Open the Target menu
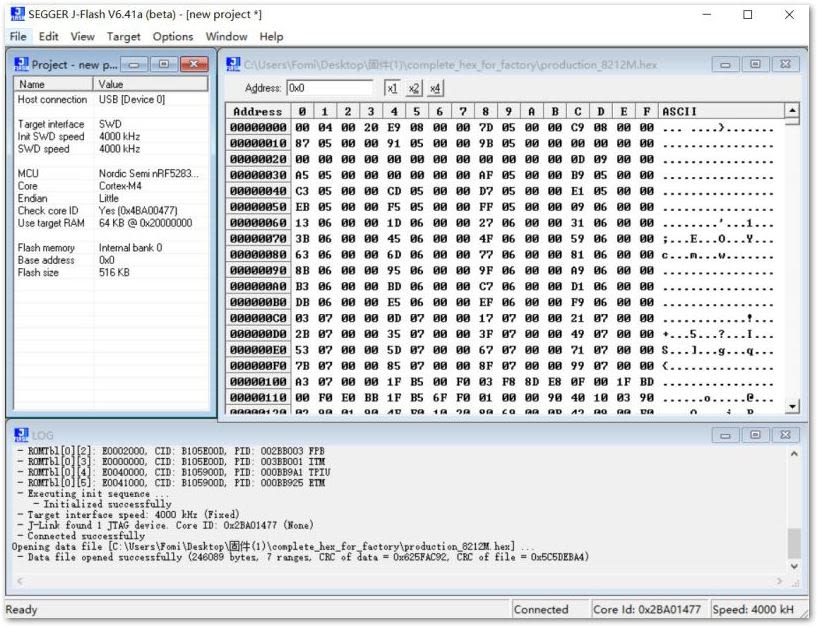 coord(124,37)
